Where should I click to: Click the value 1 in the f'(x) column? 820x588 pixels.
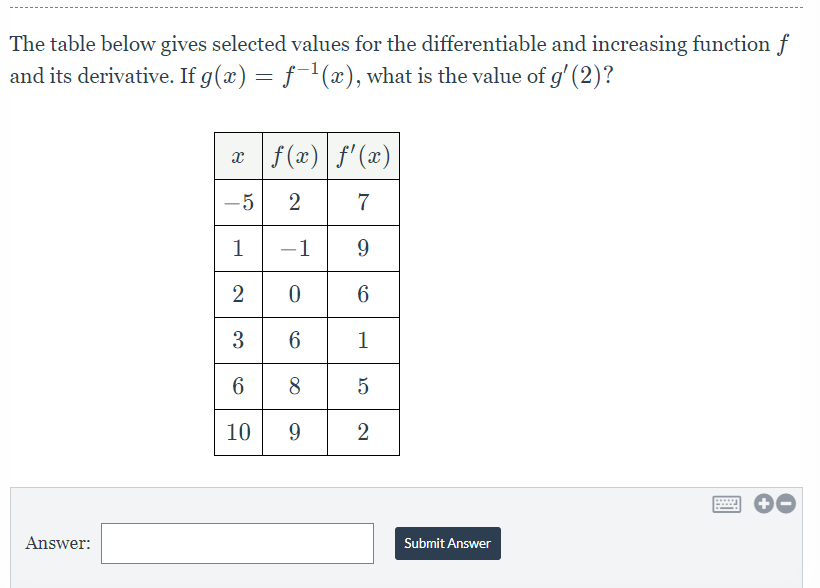click(362, 340)
